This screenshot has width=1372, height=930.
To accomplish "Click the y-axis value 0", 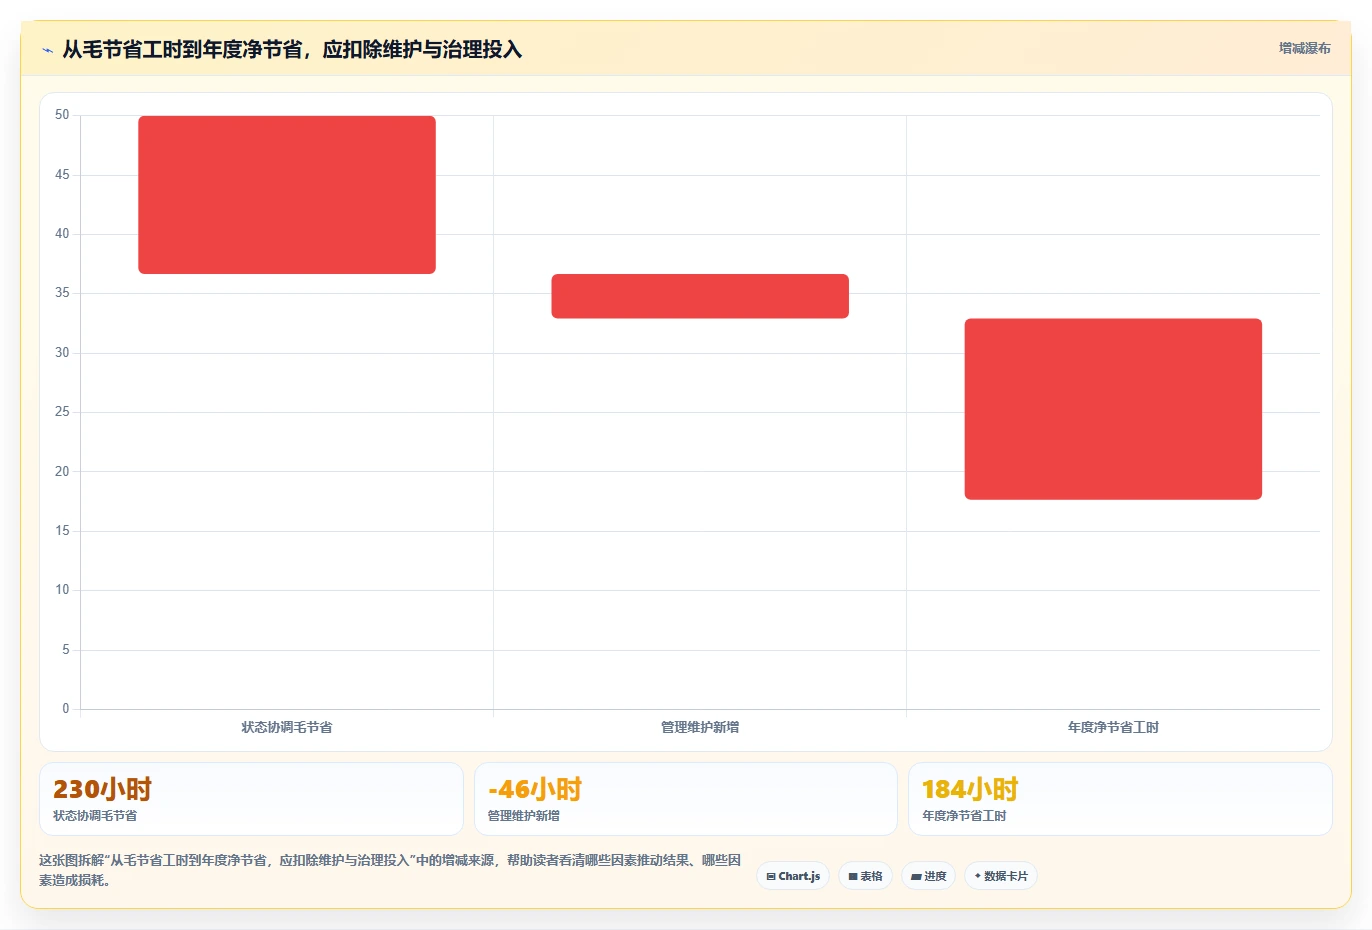I will [x=66, y=709].
